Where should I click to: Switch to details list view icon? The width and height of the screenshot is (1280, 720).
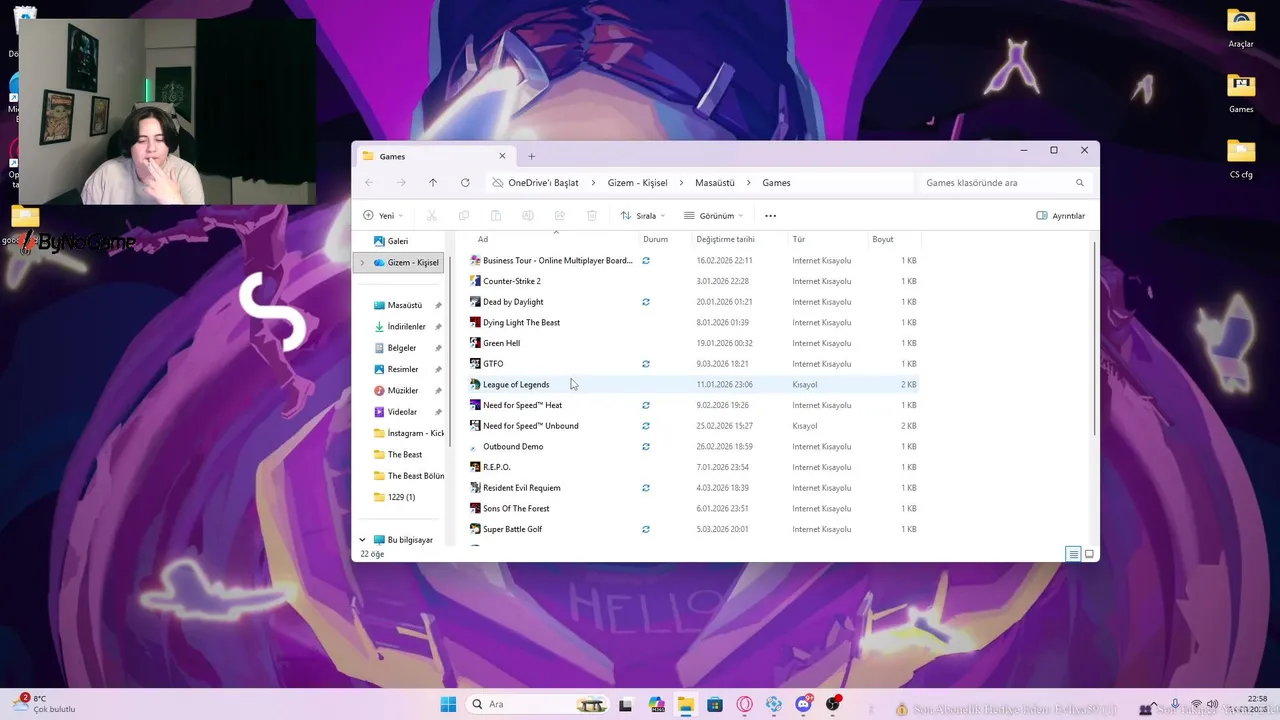1073,554
